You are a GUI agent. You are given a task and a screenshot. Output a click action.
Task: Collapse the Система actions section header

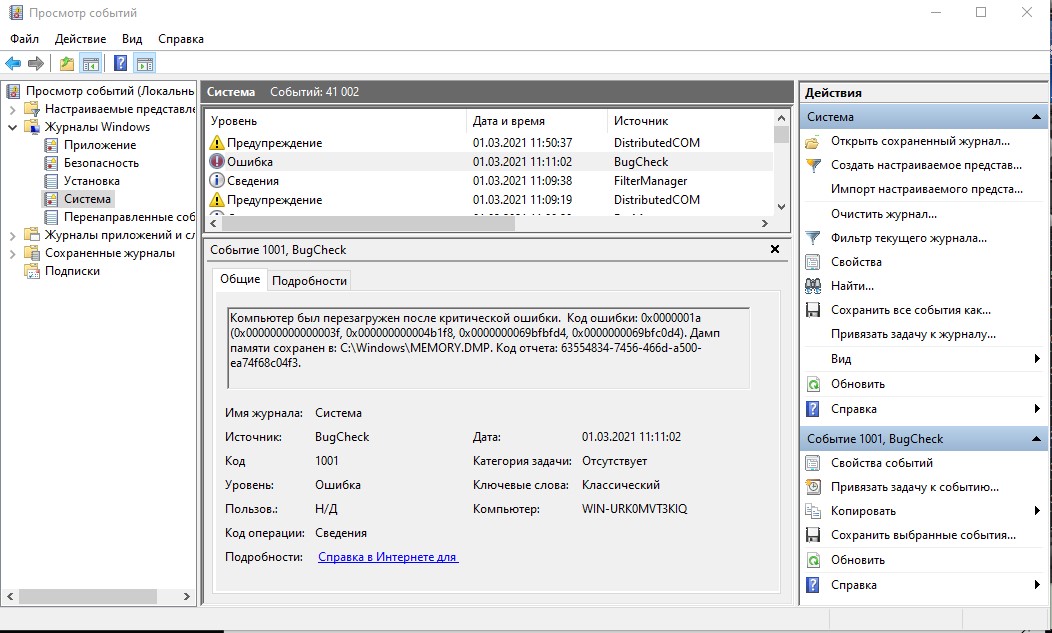click(x=1036, y=117)
